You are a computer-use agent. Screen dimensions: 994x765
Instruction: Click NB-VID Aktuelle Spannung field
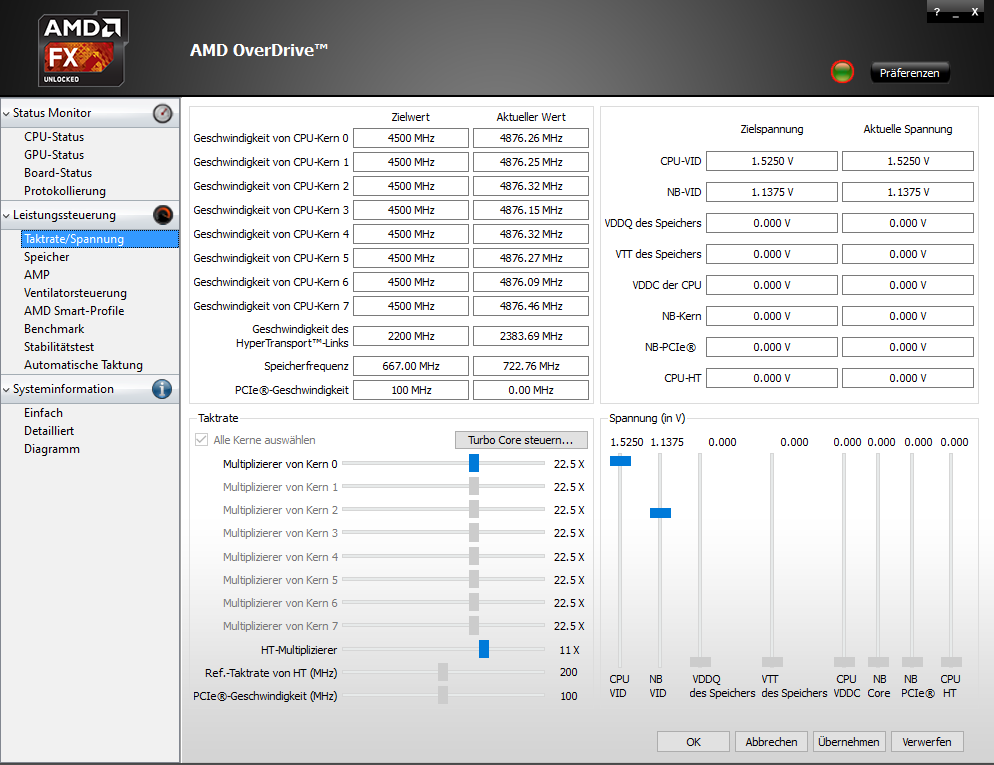(x=908, y=192)
